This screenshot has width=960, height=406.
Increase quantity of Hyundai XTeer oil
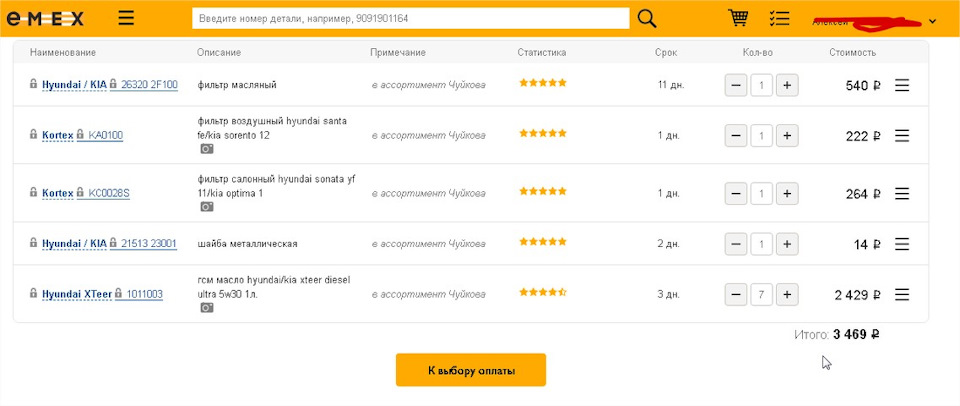click(x=787, y=294)
